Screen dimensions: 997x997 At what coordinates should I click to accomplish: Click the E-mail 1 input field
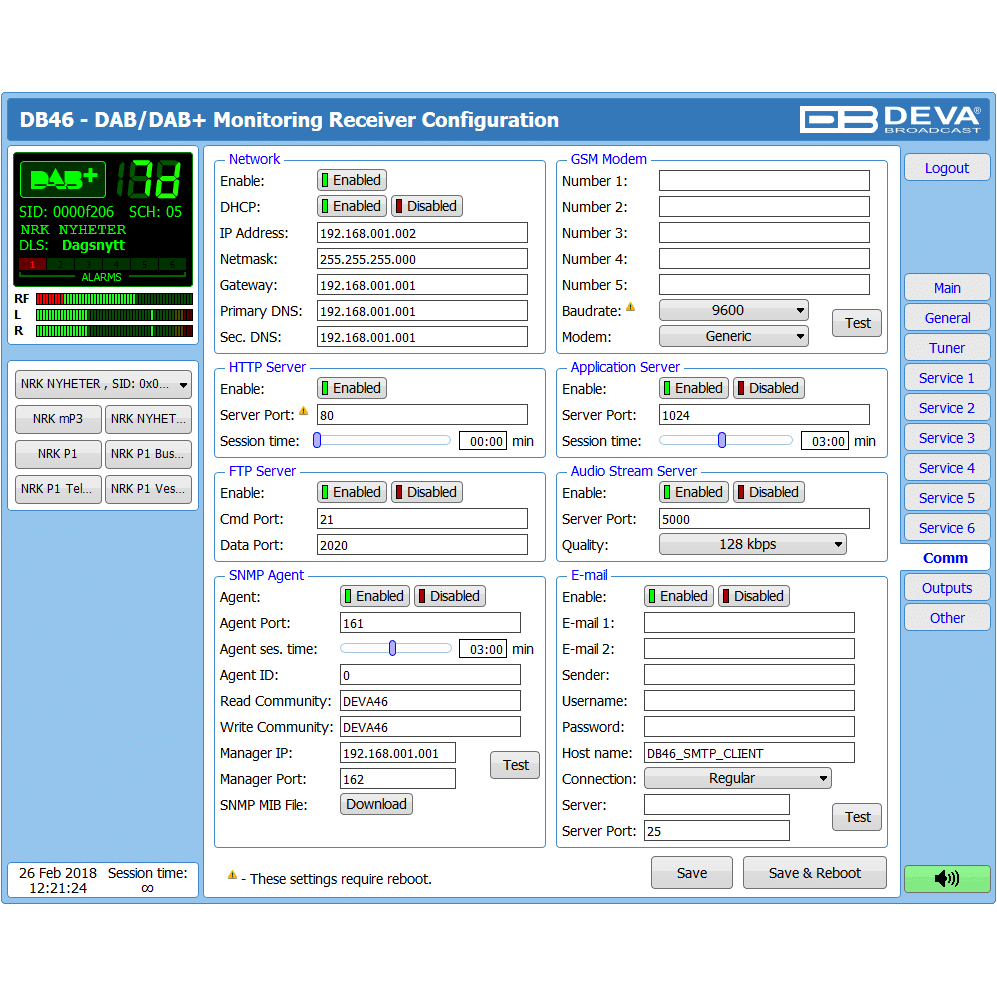(x=749, y=622)
